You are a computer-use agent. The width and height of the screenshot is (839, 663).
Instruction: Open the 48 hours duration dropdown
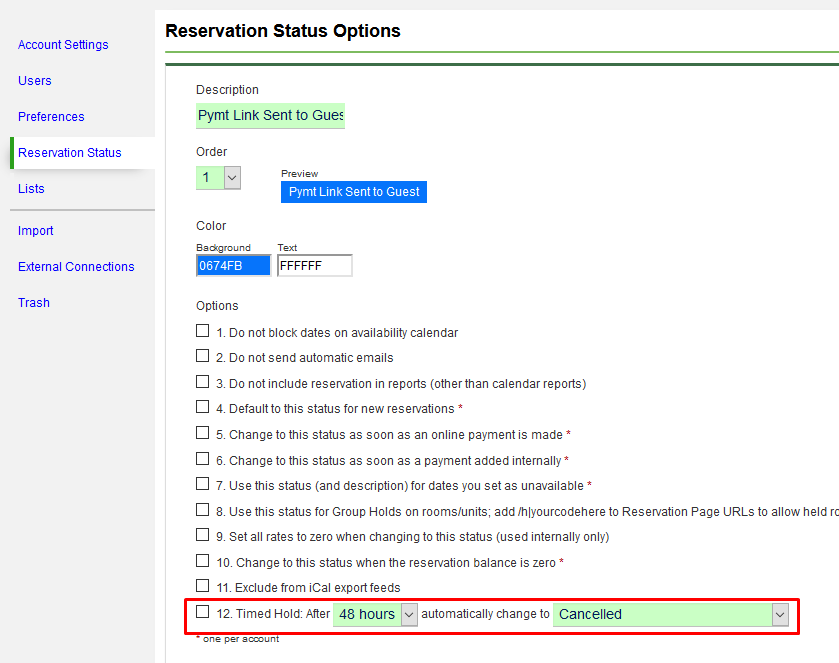[376, 614]
